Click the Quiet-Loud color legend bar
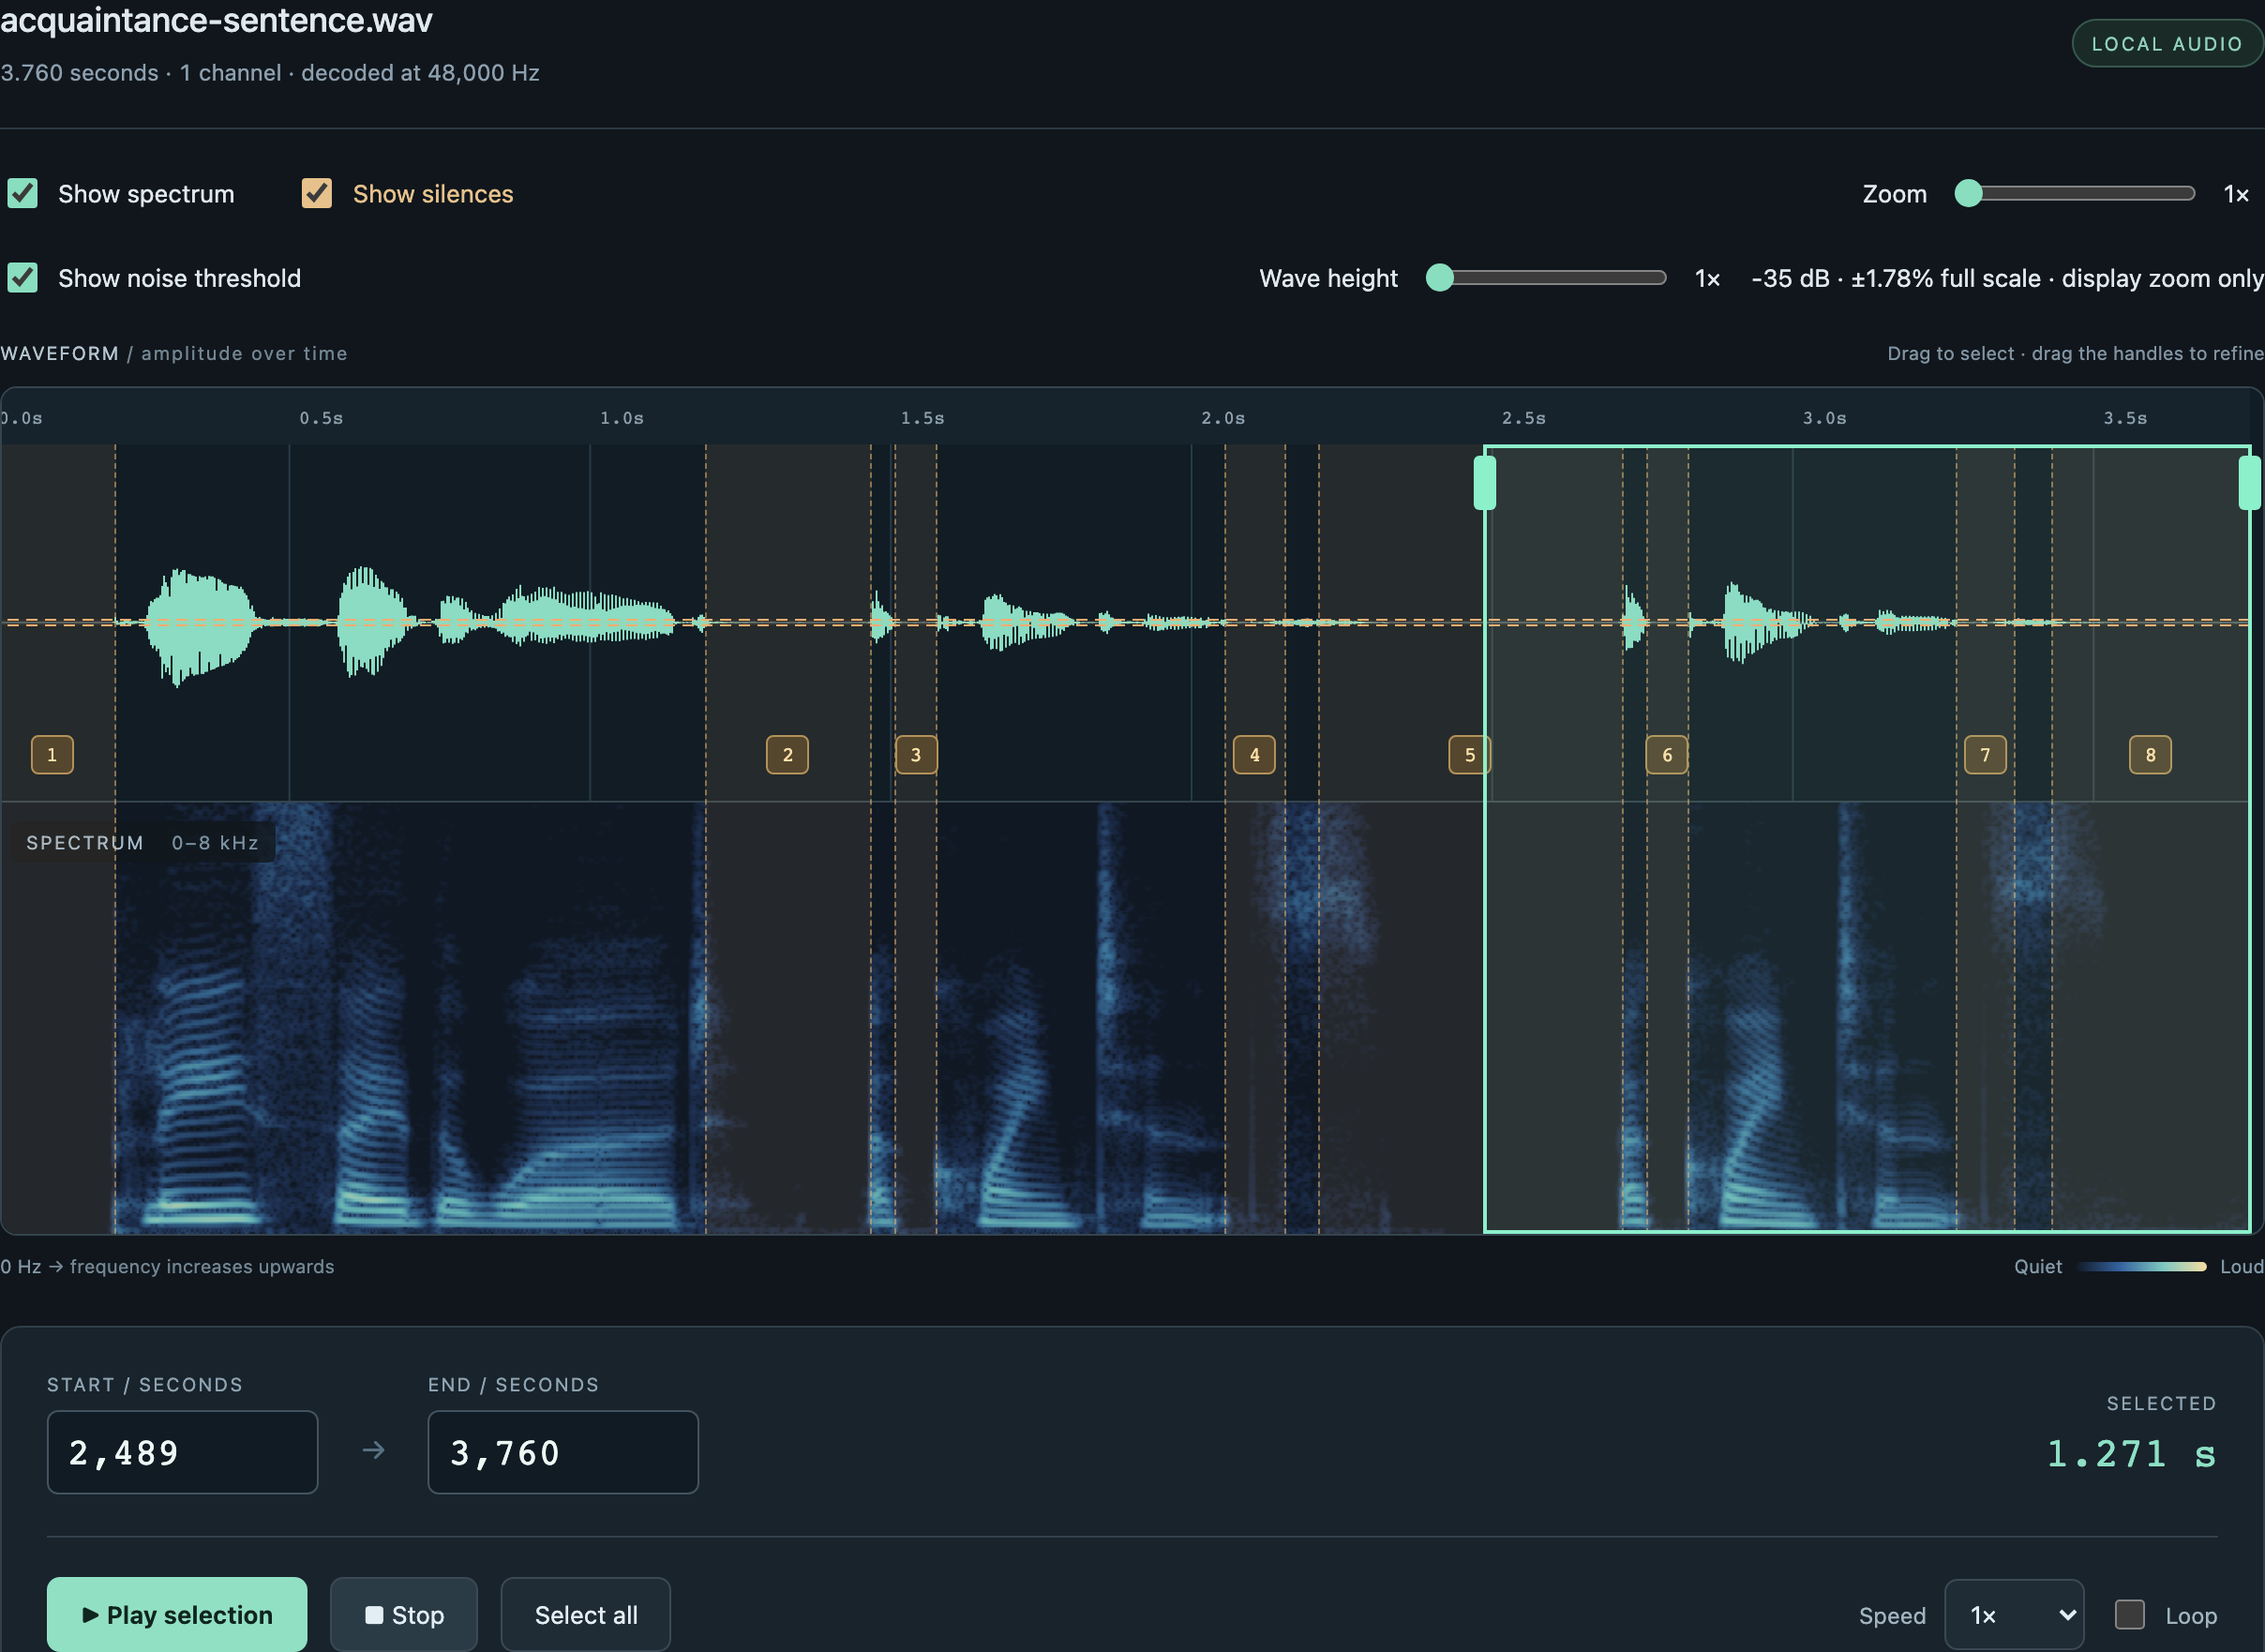The image size is (2265, 1652). tap(2141, 1266)
